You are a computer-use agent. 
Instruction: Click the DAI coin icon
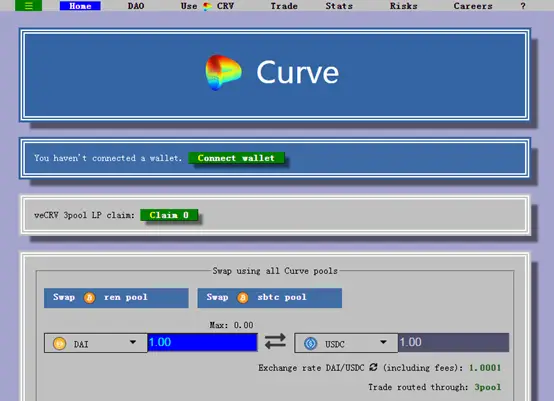59,343
